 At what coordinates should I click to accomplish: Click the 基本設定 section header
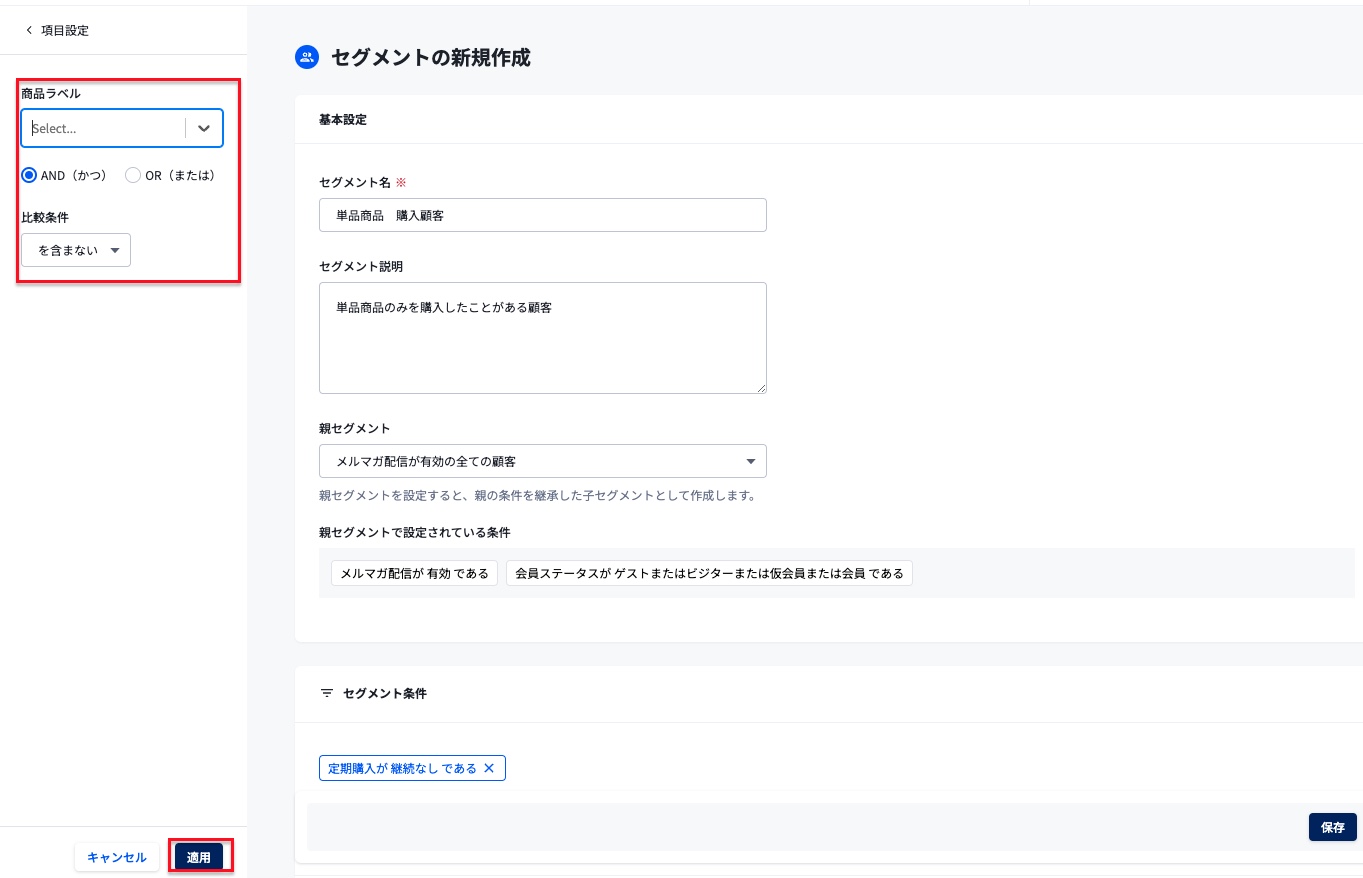(343, 120)
